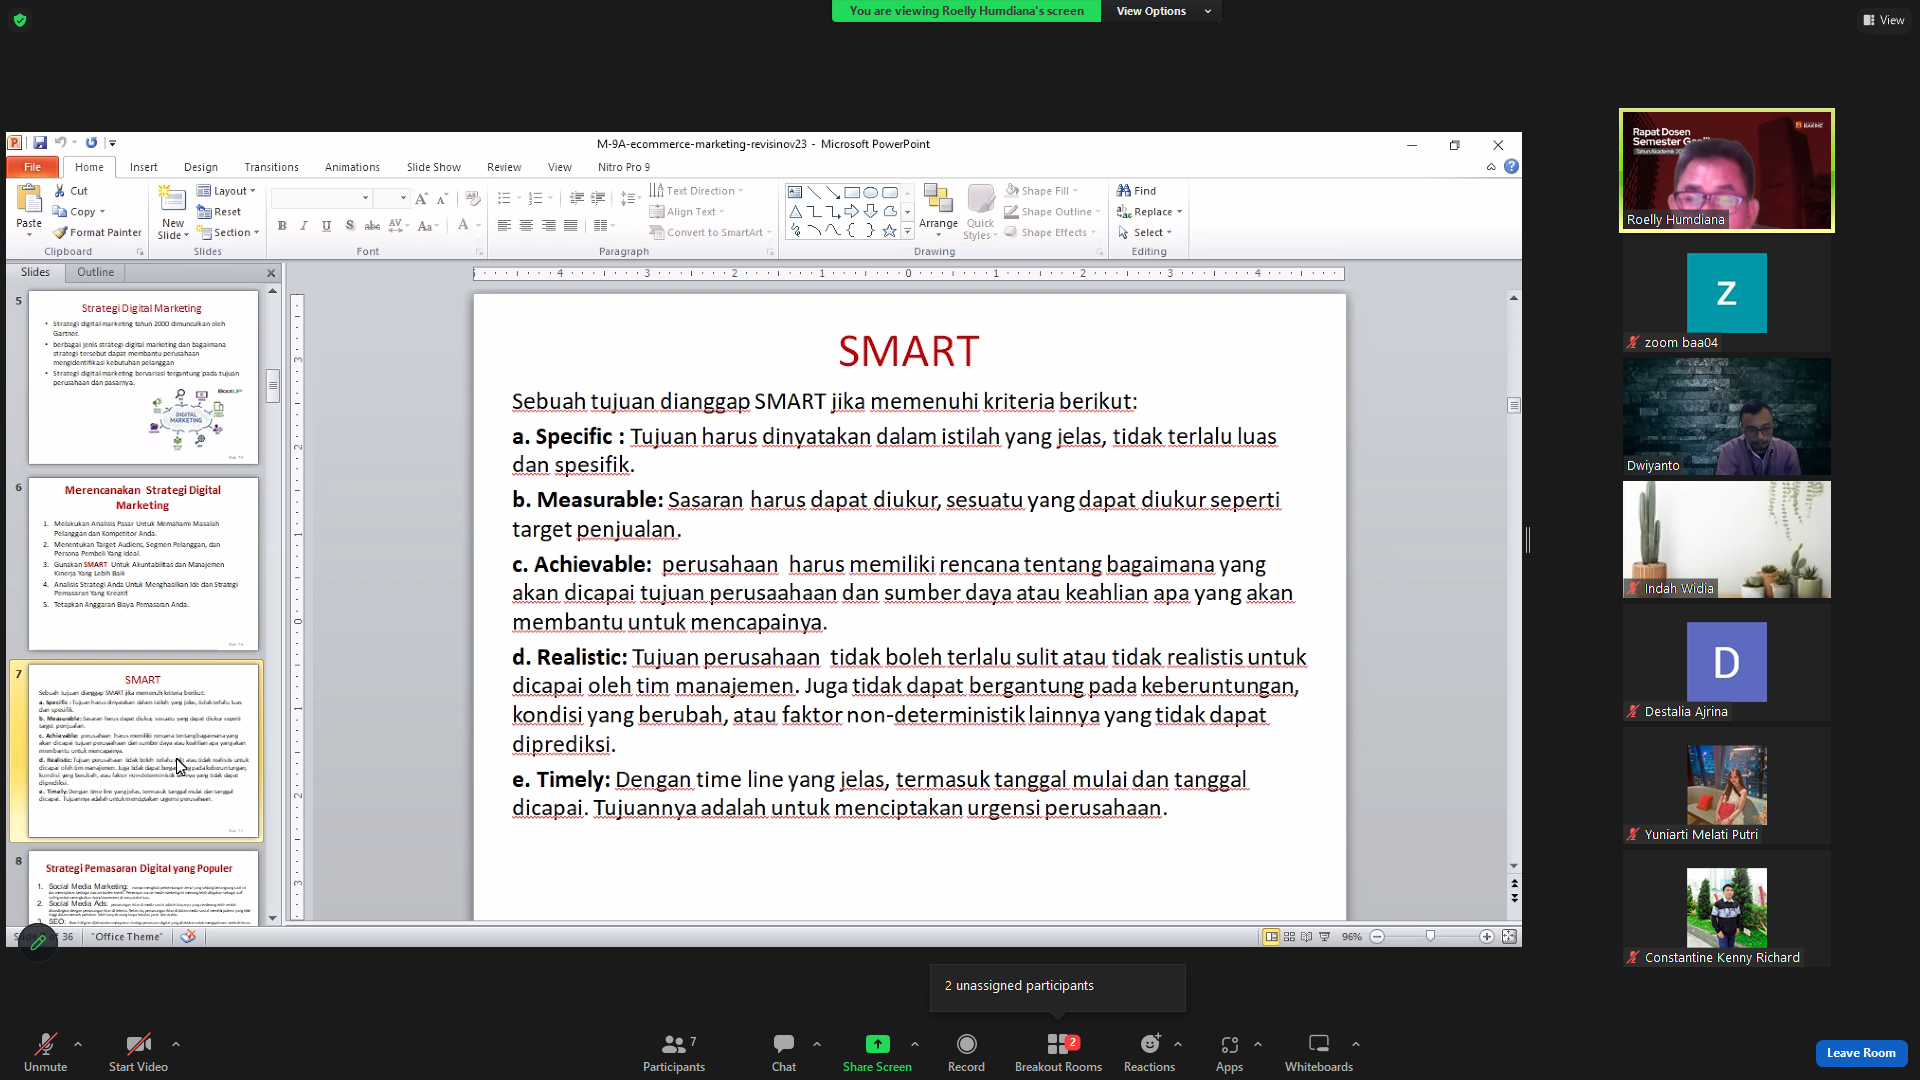Toggle Center text alignment
The image size is (1920, 1080).
click(526, 226)
